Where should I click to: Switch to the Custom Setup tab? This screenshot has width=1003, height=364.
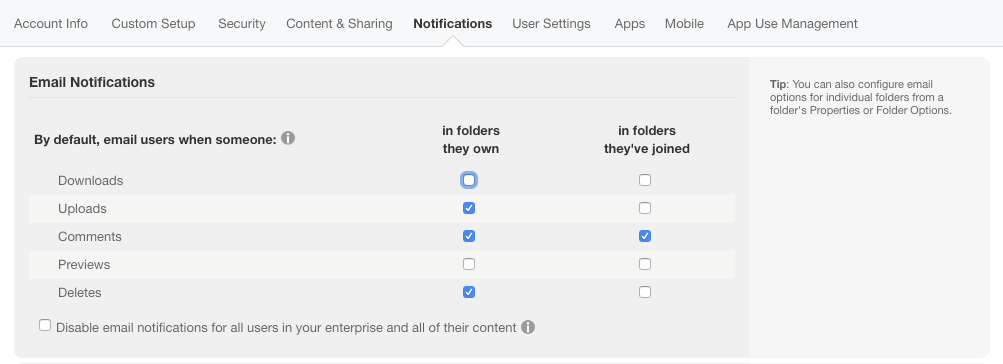(x=154, y=24)
